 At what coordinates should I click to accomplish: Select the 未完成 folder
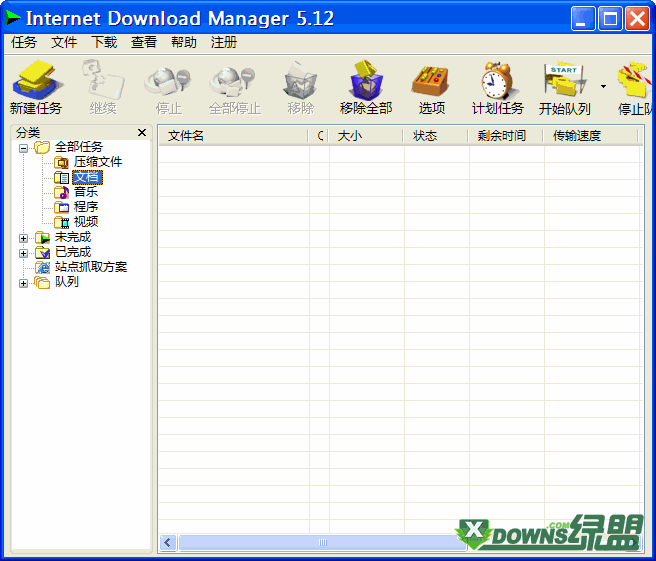tap(73, 237)
